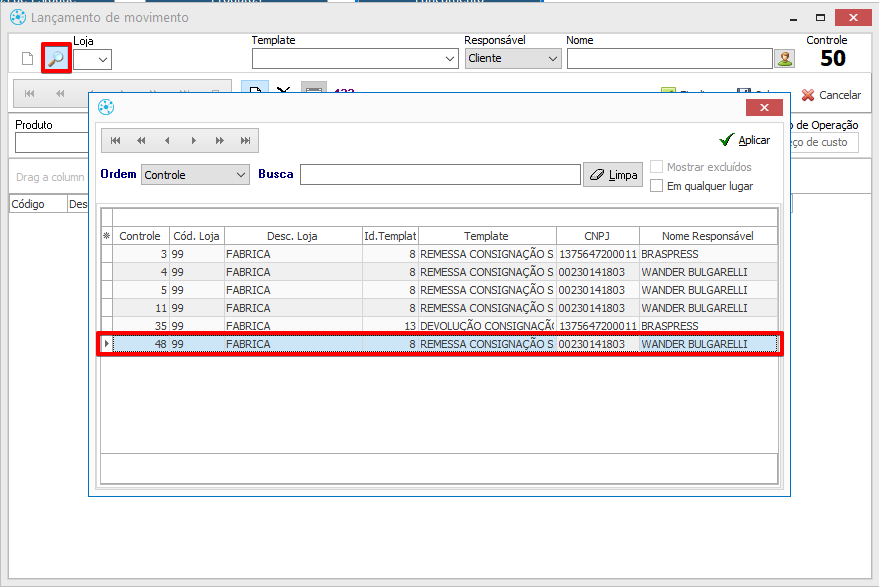
Task: Open the magnifier search icon
Action: (56, 58)
